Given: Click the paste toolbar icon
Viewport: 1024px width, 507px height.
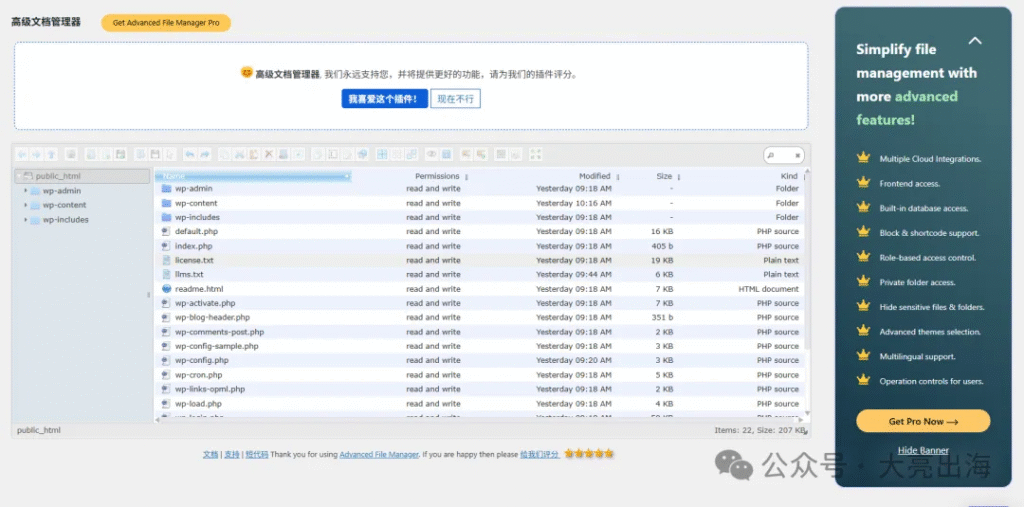Looking at the screenshot, I should pyautogui.click(x=254, y=155).
